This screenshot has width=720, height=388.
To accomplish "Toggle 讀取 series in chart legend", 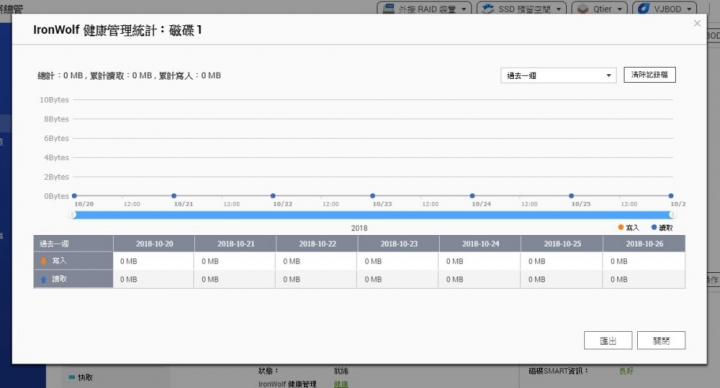I will point(662,227).
